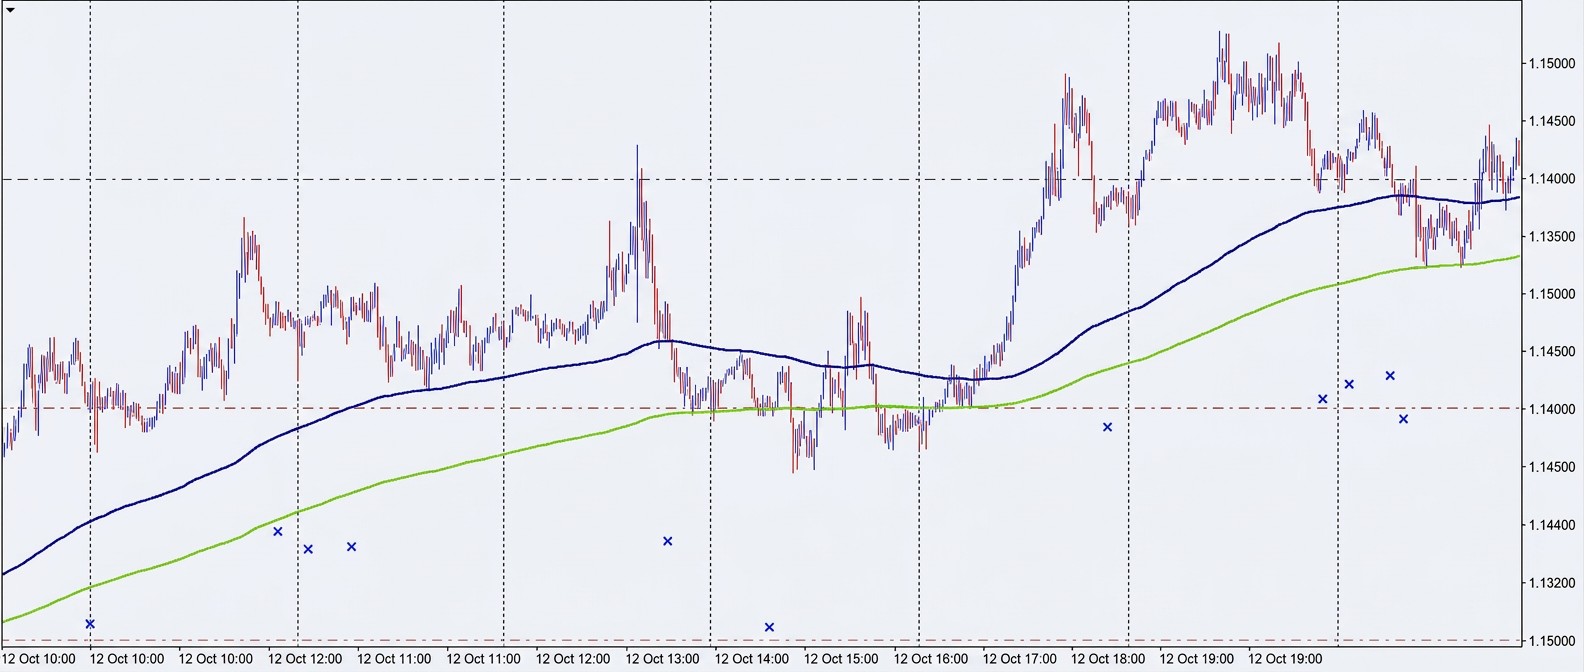Select the 12 Oct 13:00 time label
Screen dimensions: 1584x672
tap(662, 659)
